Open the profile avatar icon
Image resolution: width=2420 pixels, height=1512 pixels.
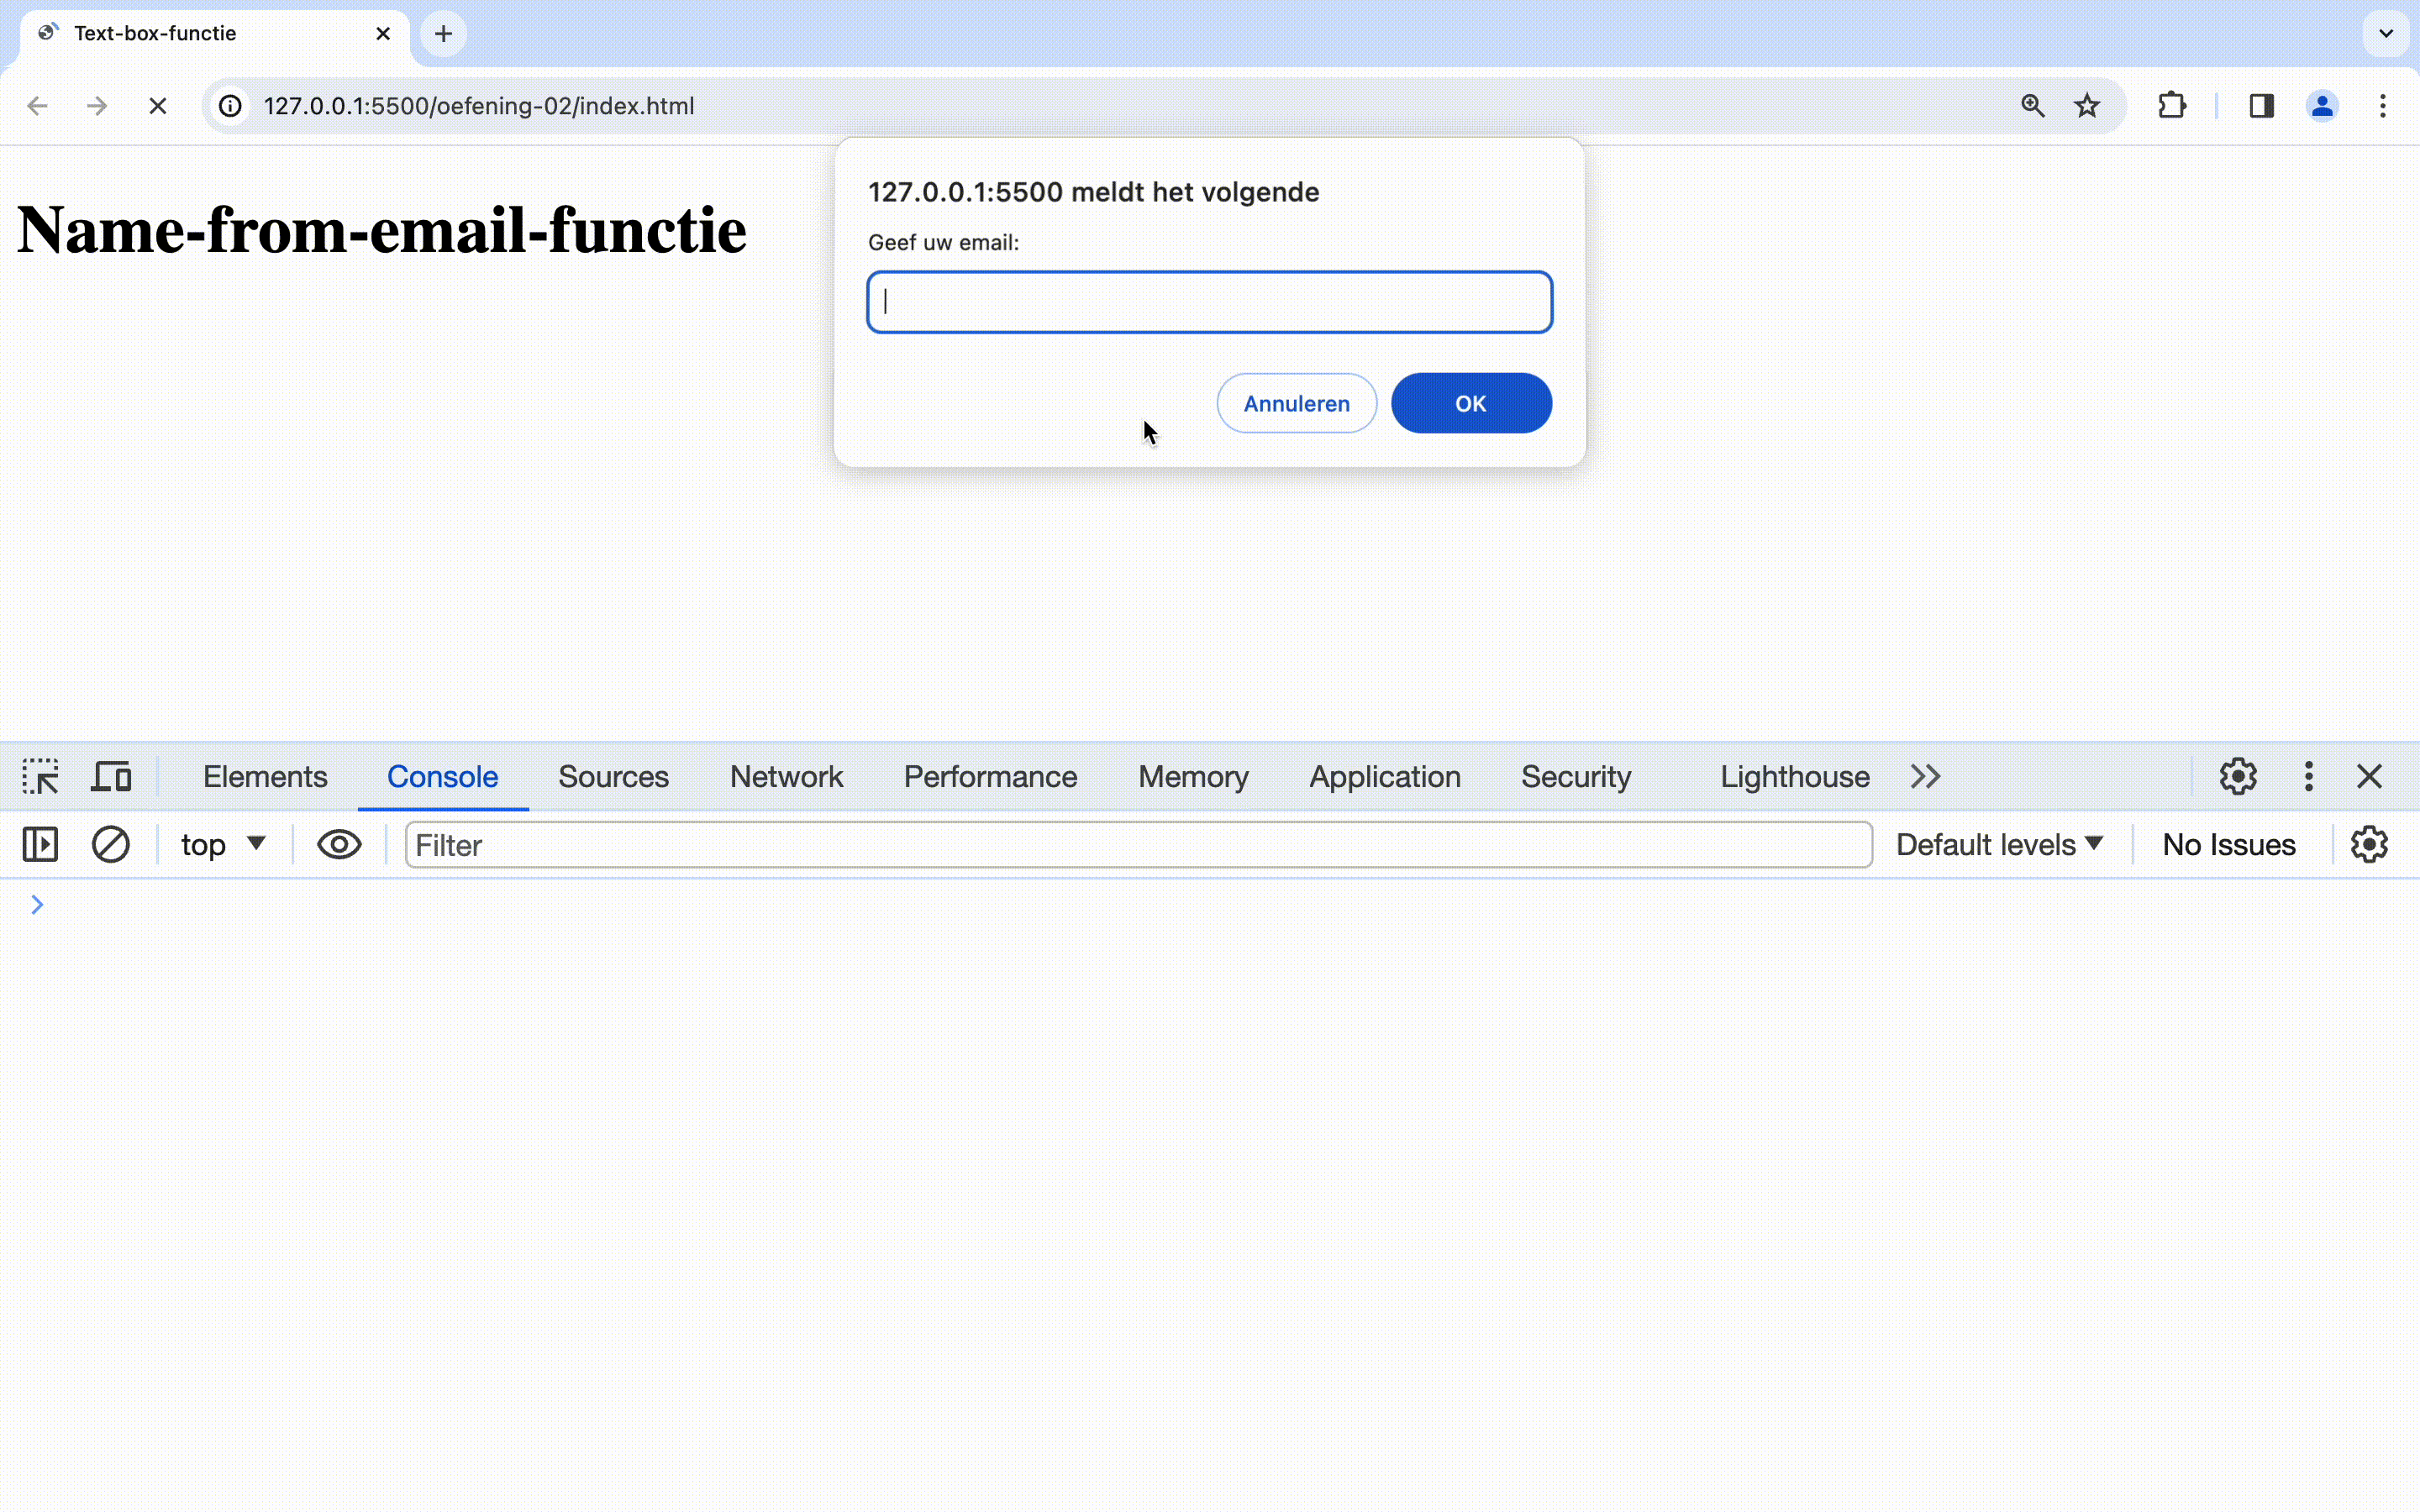pos(2322,106)
